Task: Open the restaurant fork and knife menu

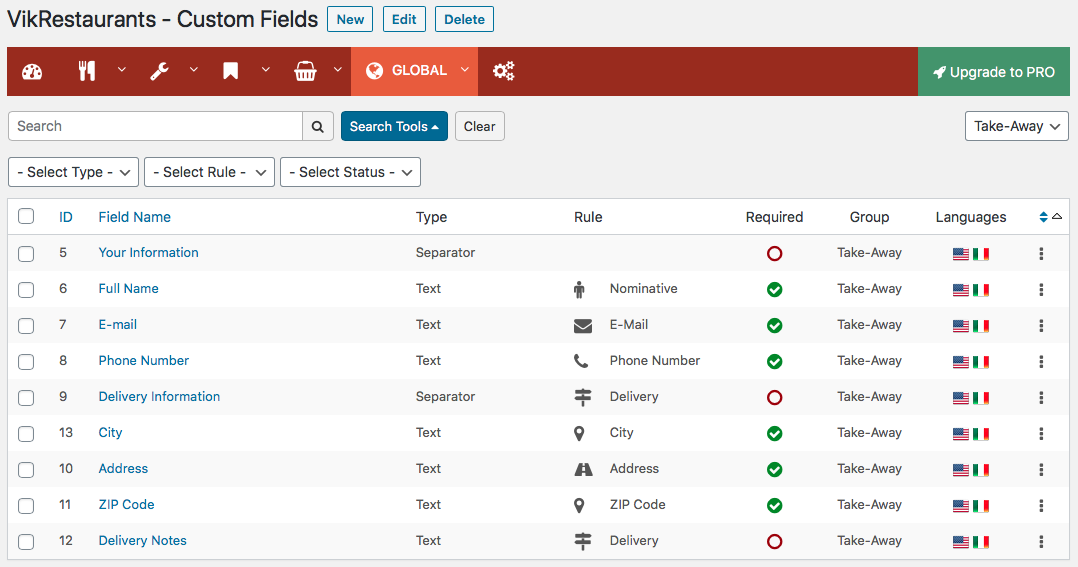Action: pos(87,71)
